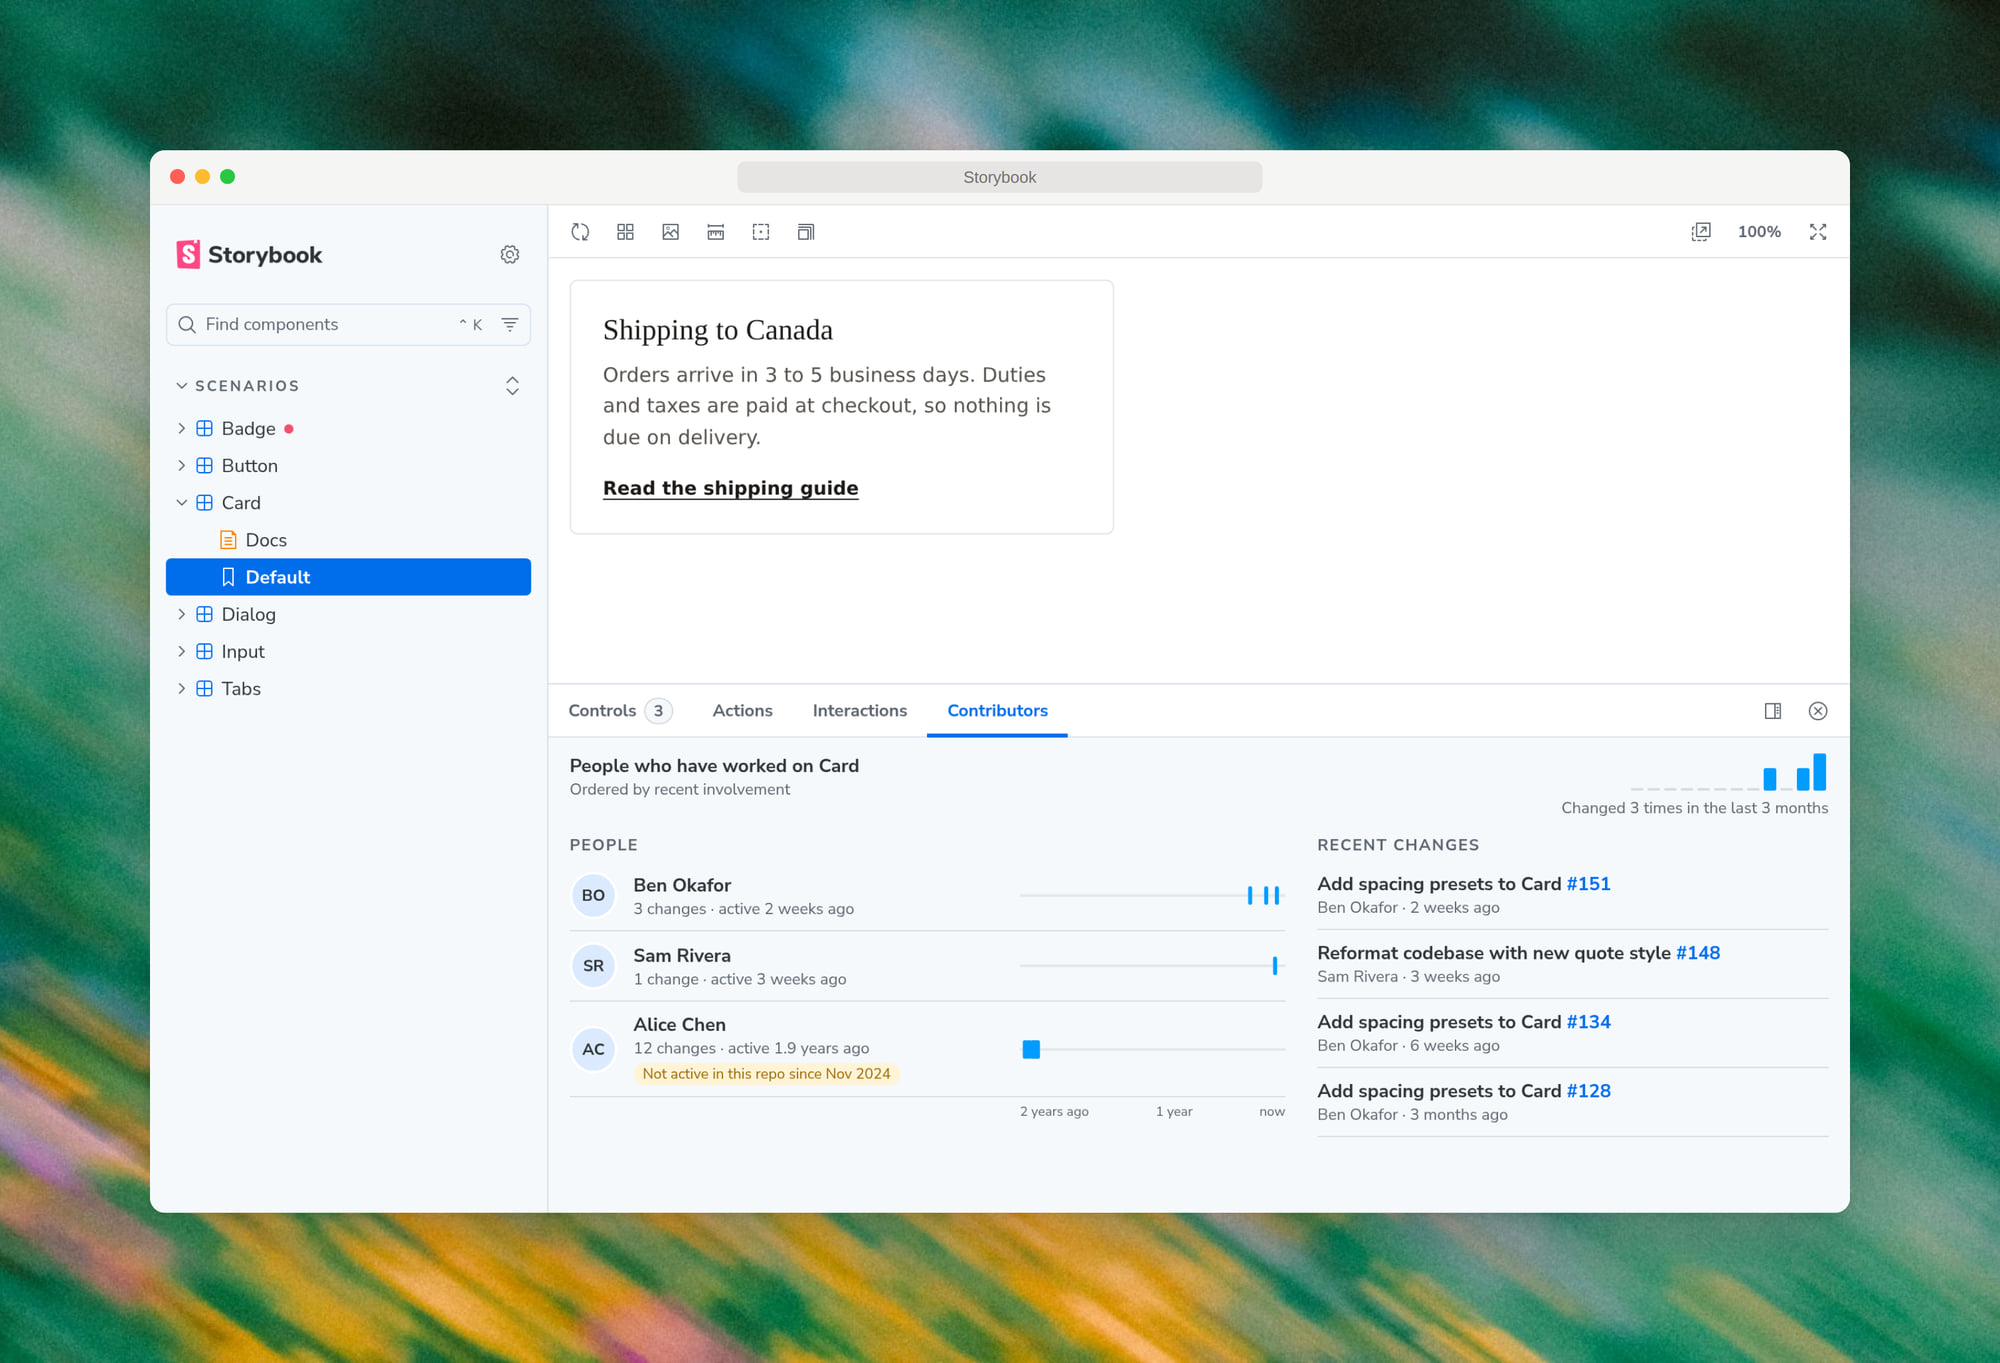Click the expand/collapse all arrows beside SCENARIOS

pos(512,386)
